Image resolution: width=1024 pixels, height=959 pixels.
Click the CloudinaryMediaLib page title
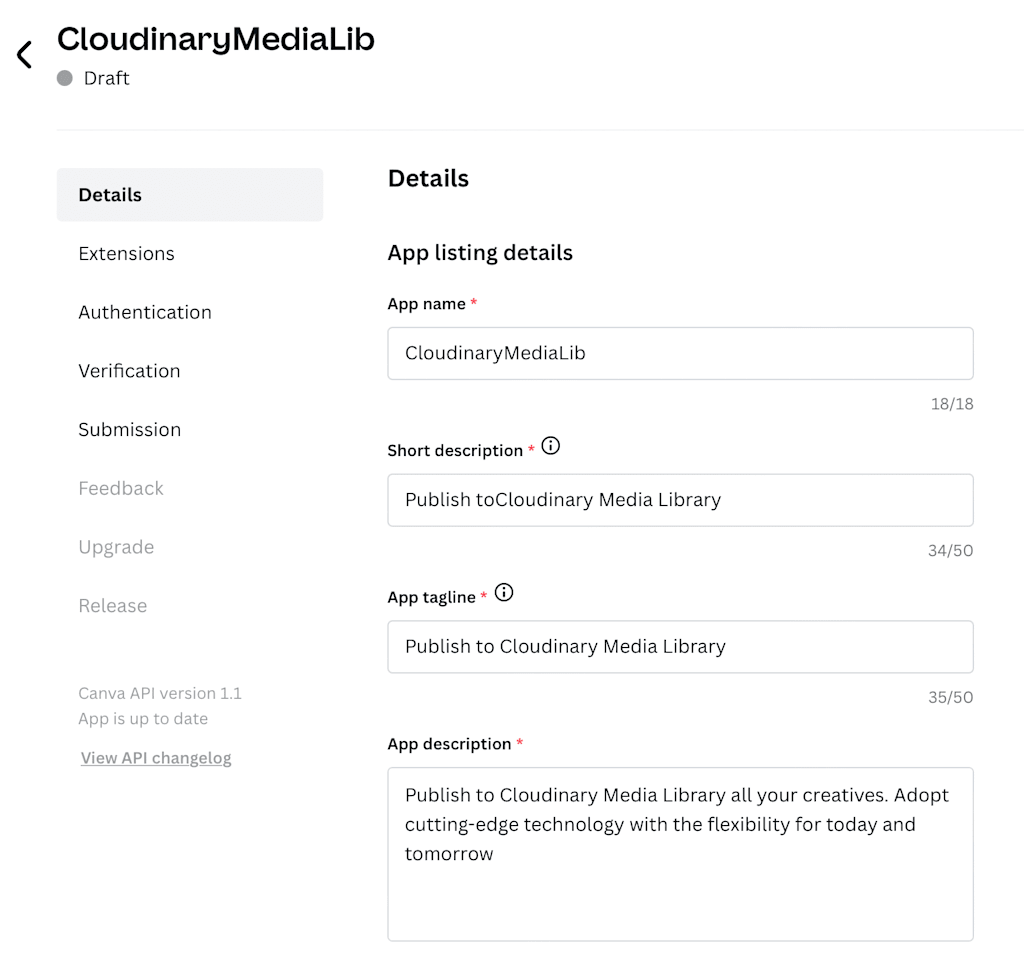[x=216, y=39]
